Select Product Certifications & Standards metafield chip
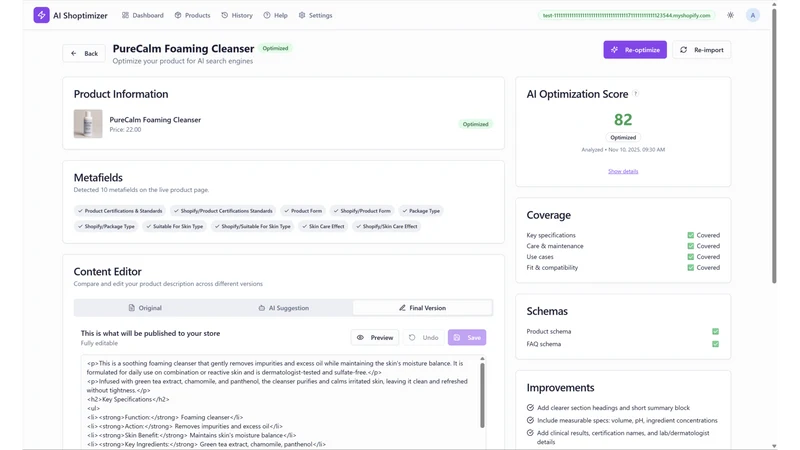The height and width of the screenshot is (450, 800). click(x=120, y=211)
